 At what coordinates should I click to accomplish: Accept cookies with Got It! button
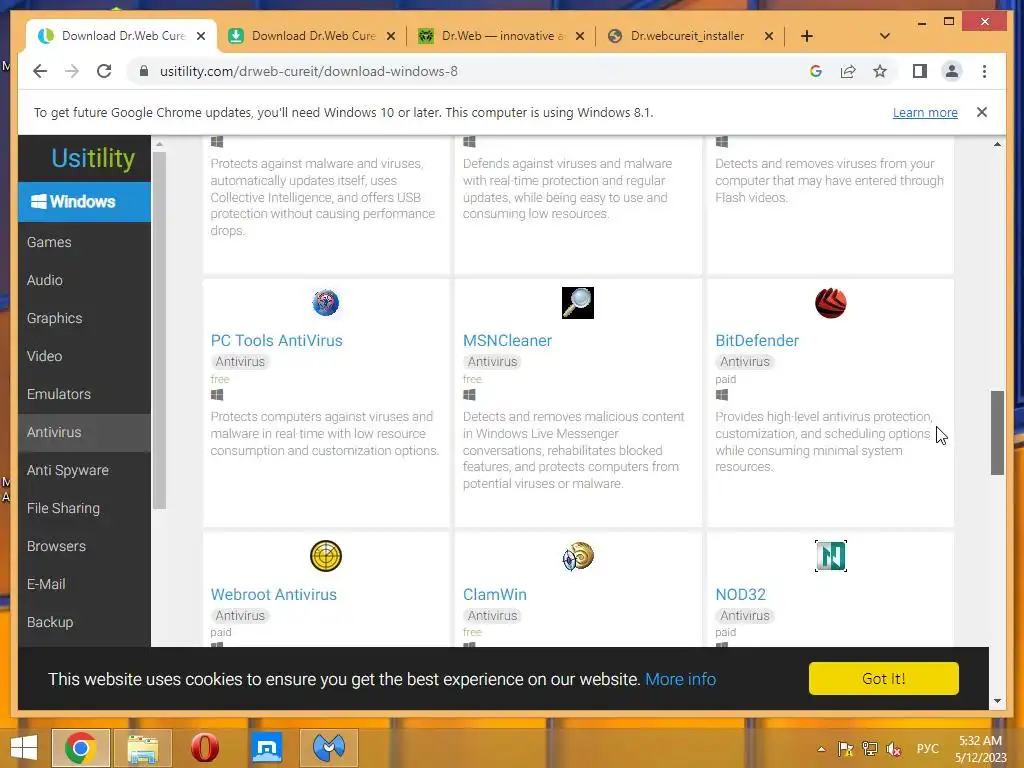884,679
